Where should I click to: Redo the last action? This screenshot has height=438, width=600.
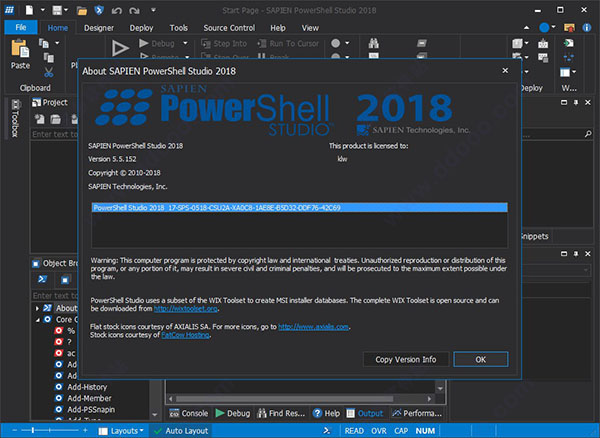(x=134, y=10)
